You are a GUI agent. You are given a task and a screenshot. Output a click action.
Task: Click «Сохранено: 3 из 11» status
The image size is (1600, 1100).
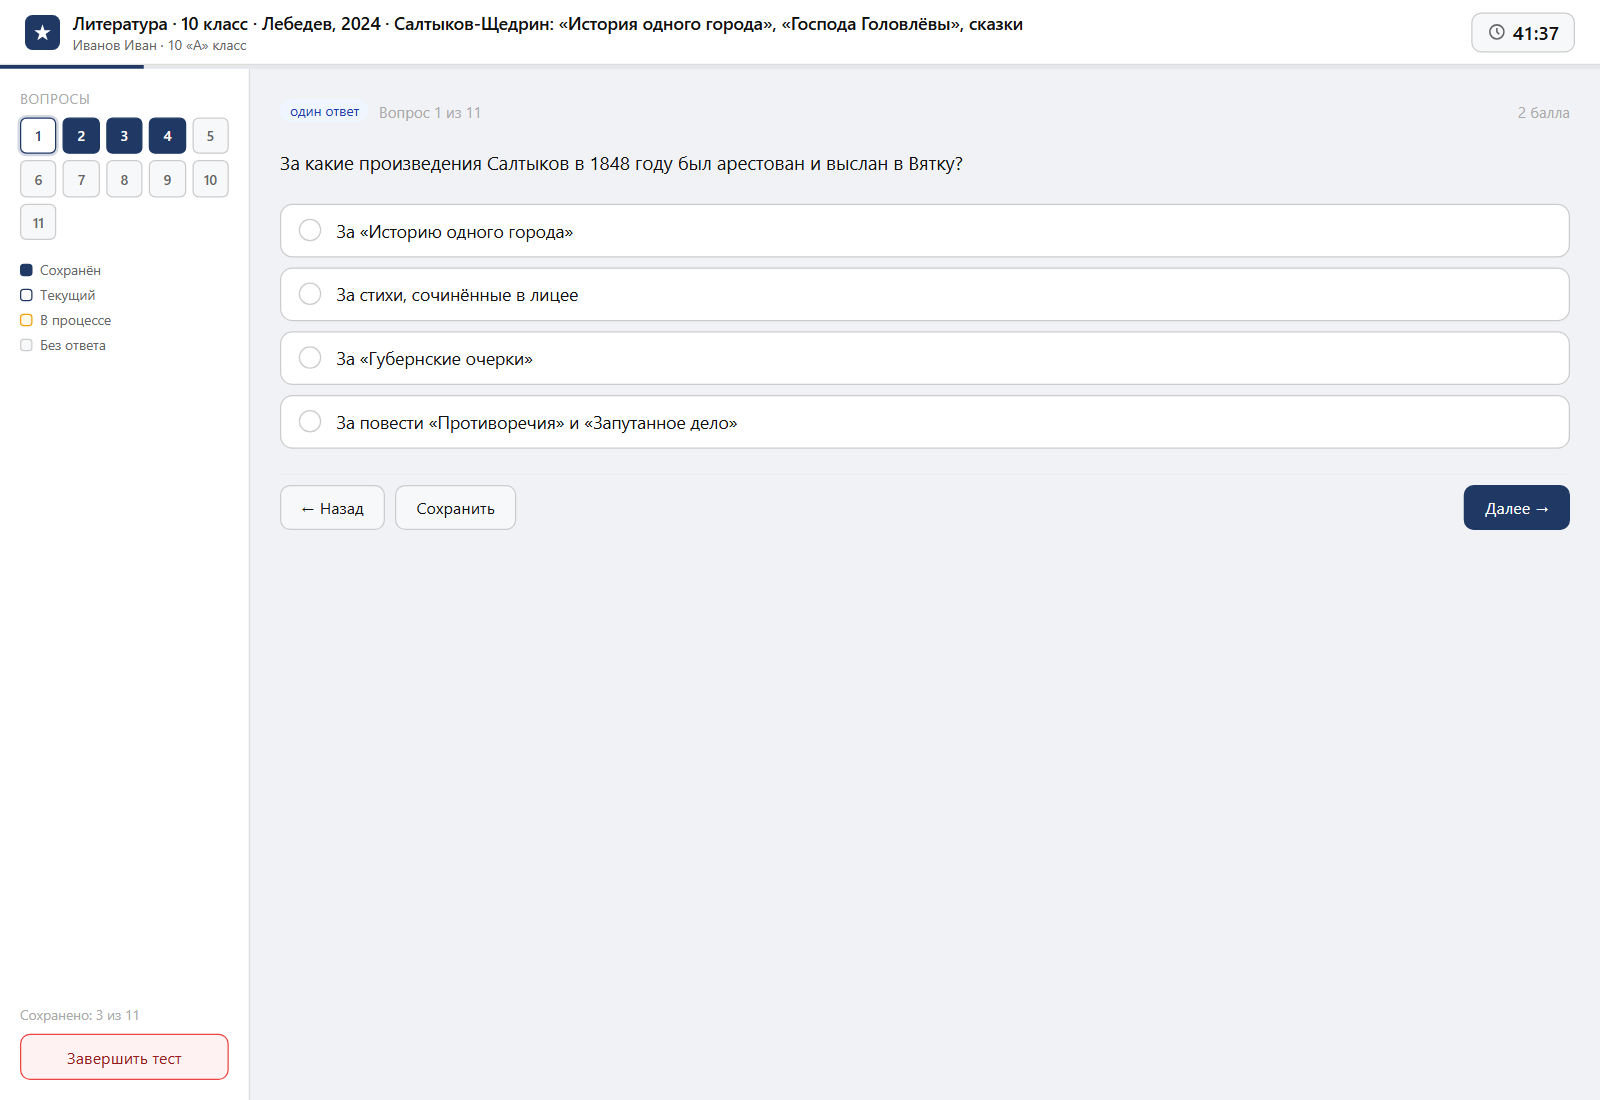[x=80, y=1015]
